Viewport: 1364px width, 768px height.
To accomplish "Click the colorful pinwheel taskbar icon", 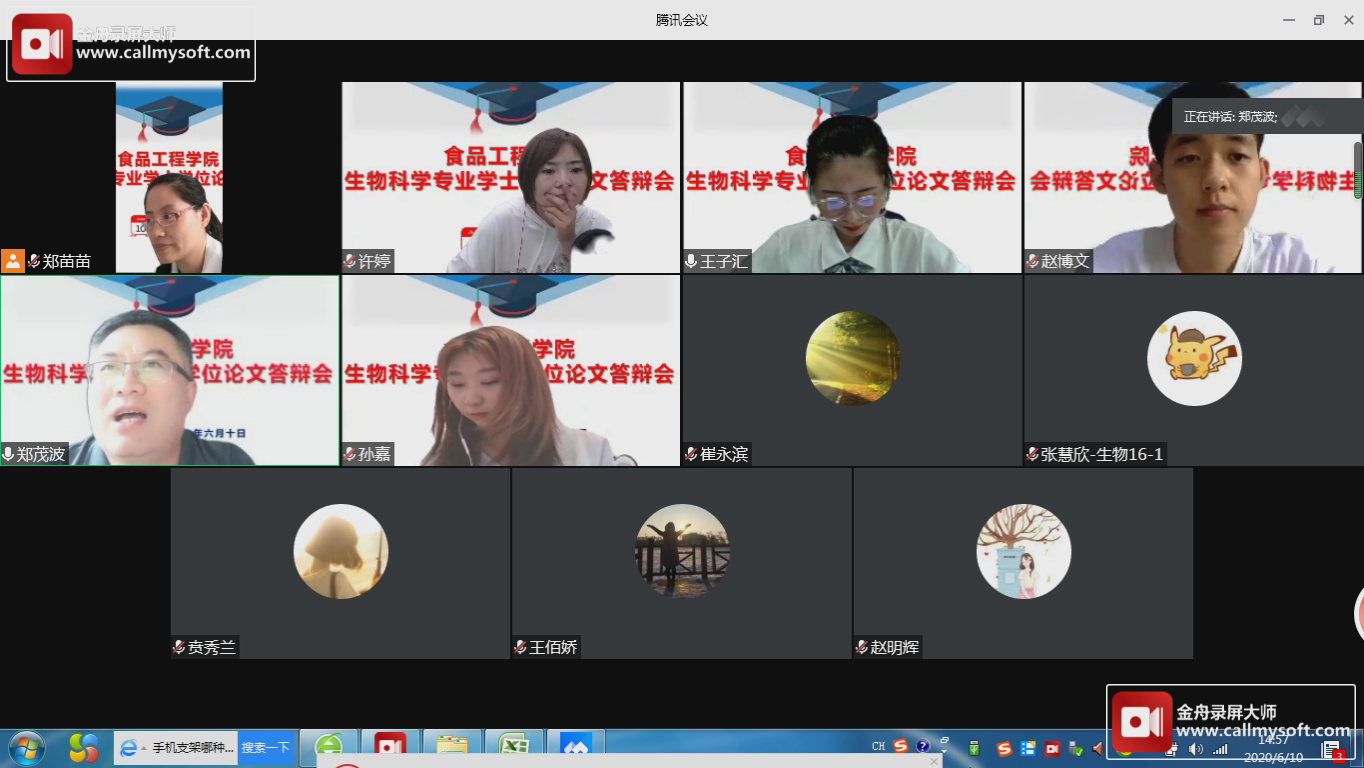I will click(x=84, y=748).
